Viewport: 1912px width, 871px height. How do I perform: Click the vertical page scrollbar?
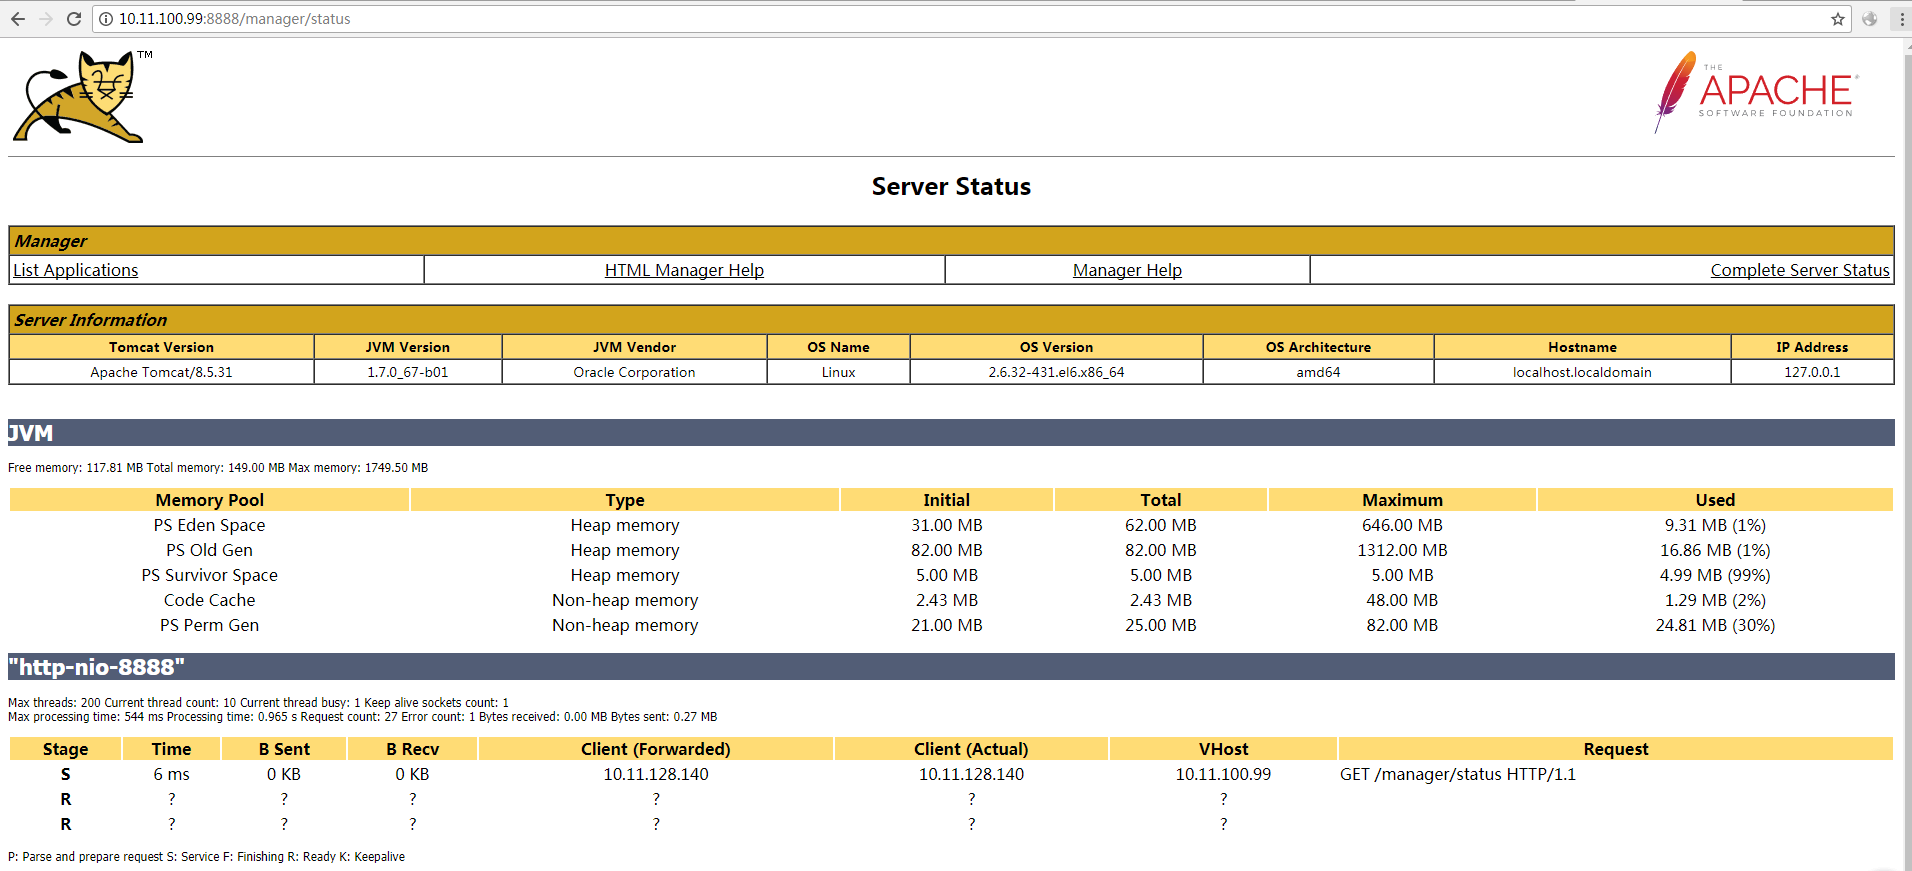(1906, 450)
